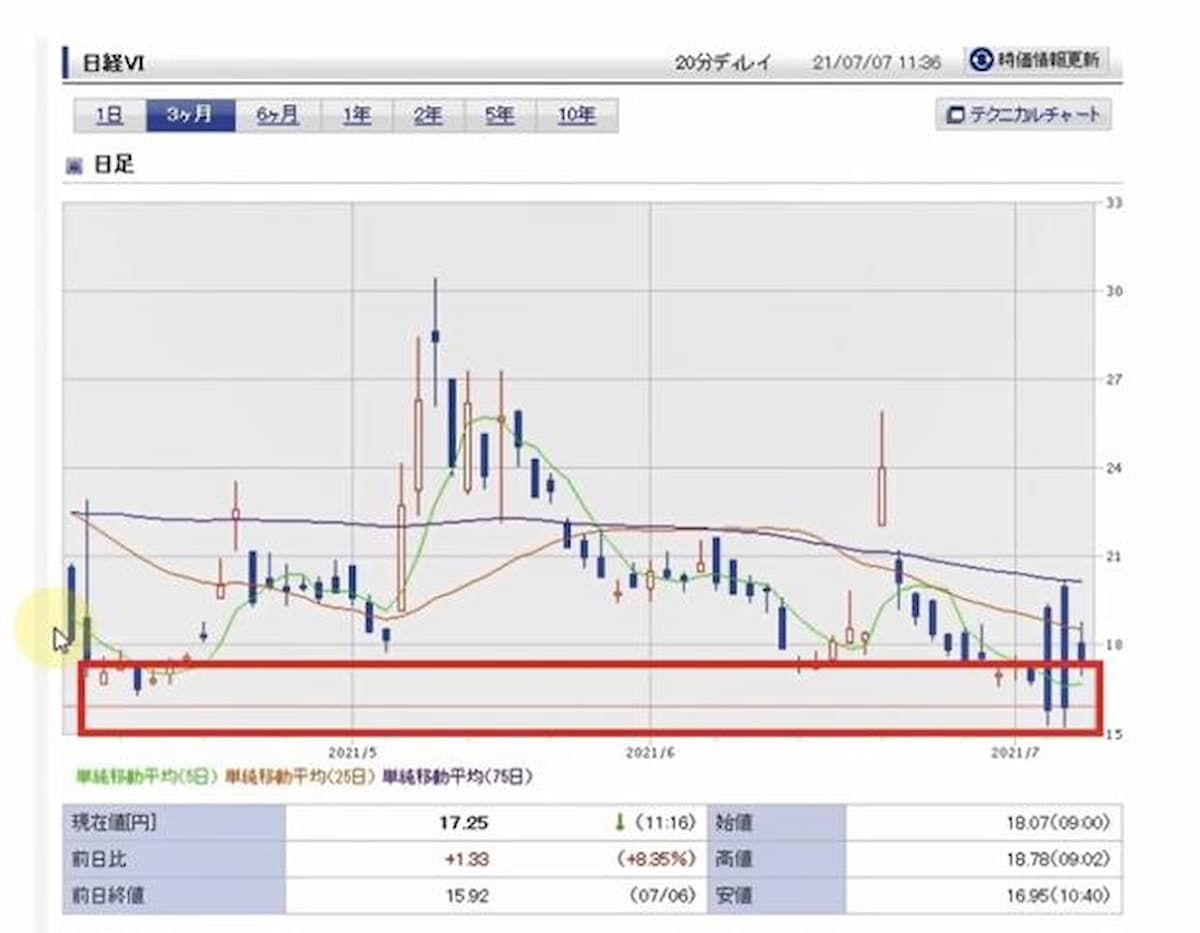Click the tall orange candlestick in late June
This screenshot has width=1200, height=933.
click(x=882, y=494)
